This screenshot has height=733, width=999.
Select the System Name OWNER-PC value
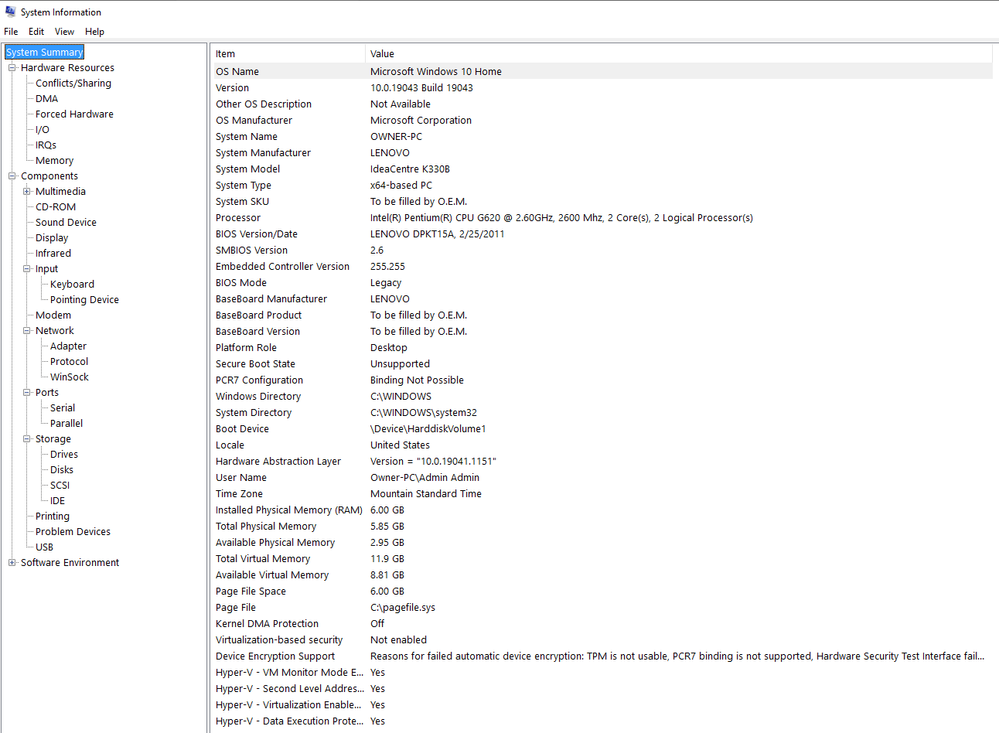click(x=396, y=136)
